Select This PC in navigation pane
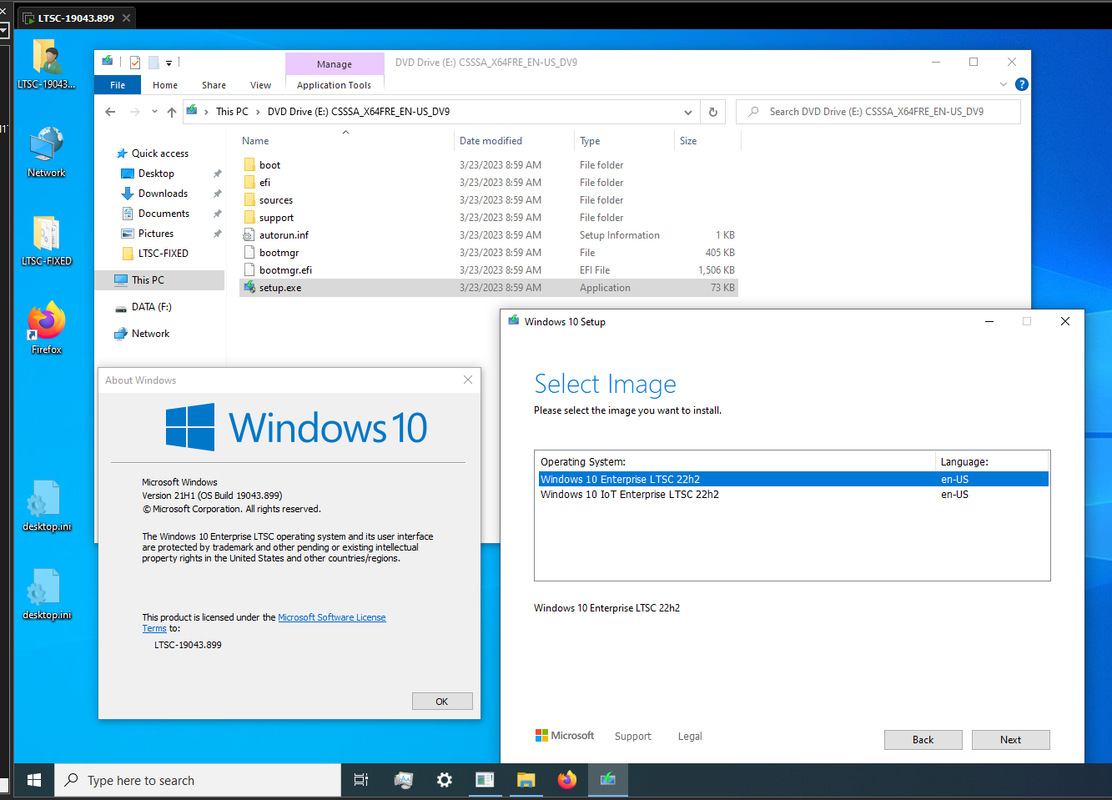Screen dimensions: 1112x800 point(160,280)
